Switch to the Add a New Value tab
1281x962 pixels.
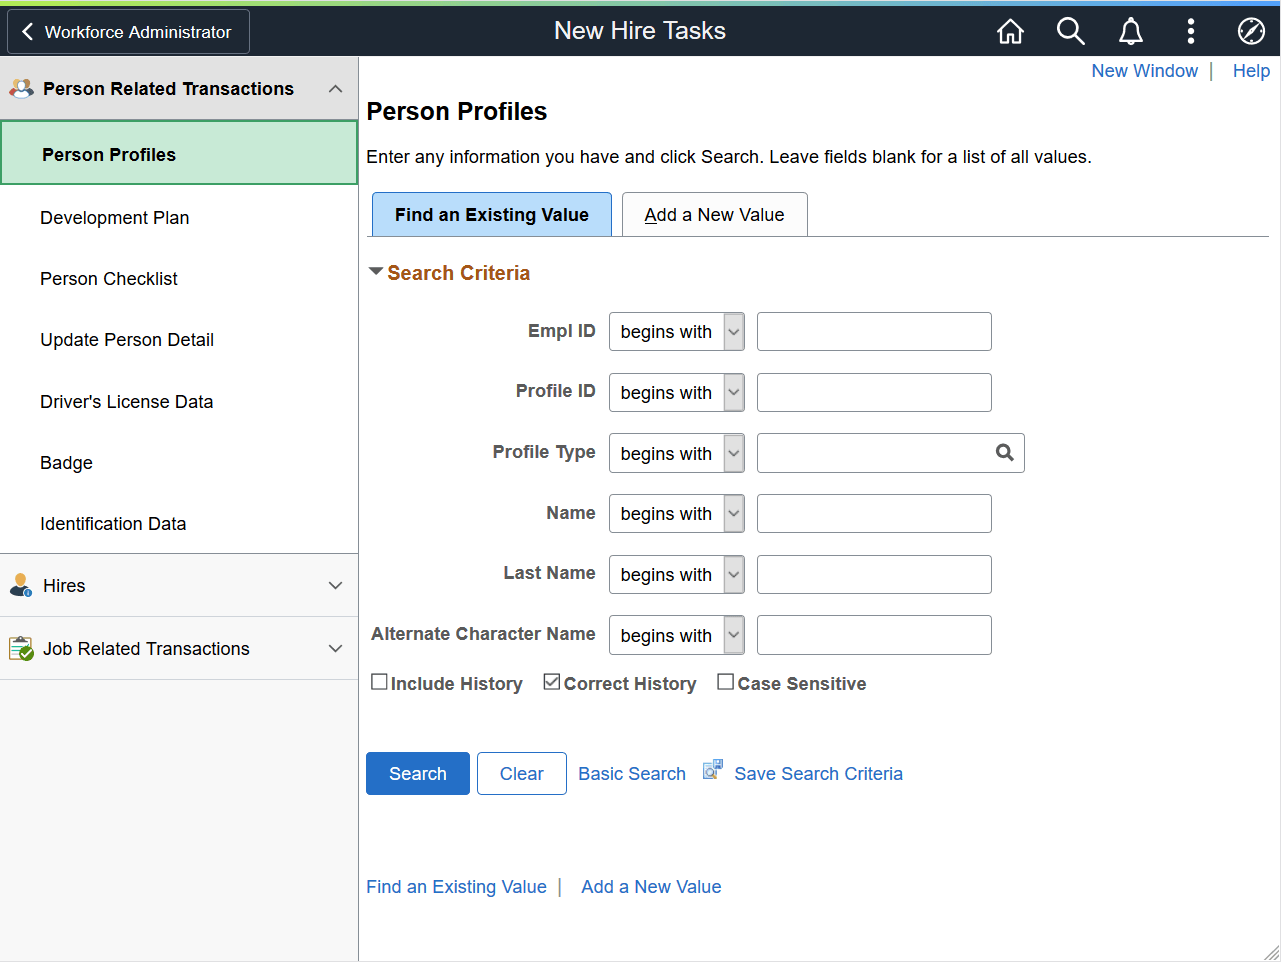(714, 214)
